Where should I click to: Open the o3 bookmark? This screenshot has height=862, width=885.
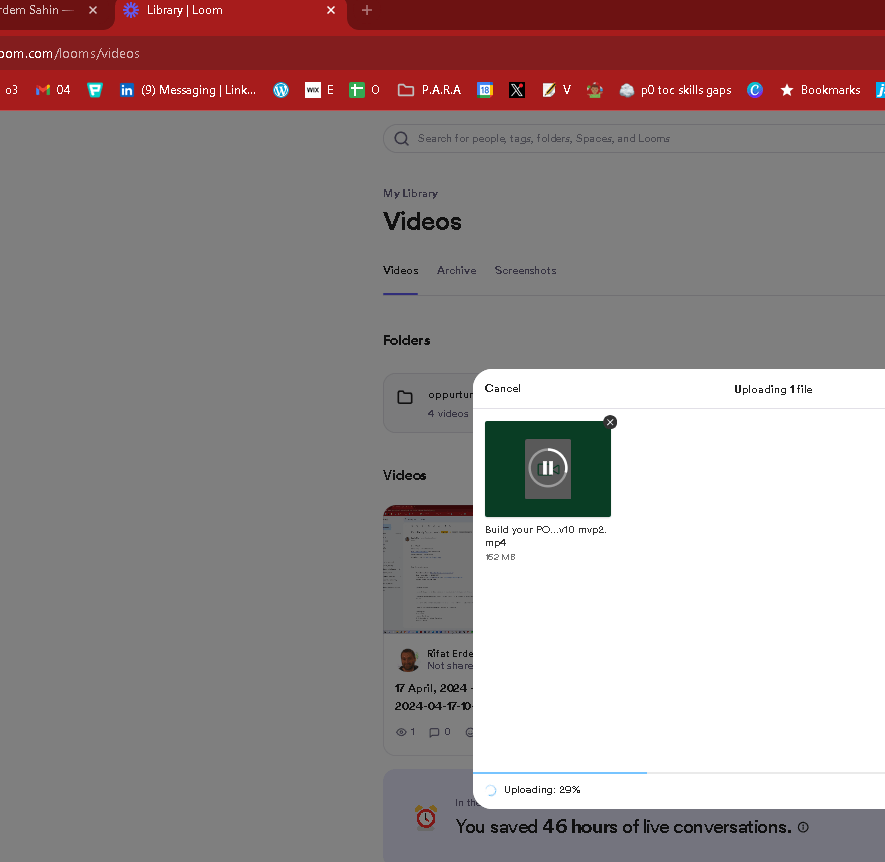pos(11,90)
